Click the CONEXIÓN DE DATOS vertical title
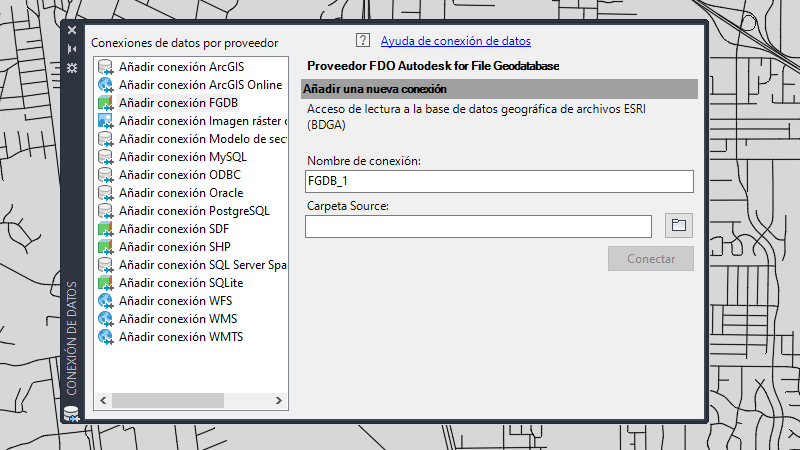Image resolution: width=800 pixels, height=450 pixels. (71, 338)
